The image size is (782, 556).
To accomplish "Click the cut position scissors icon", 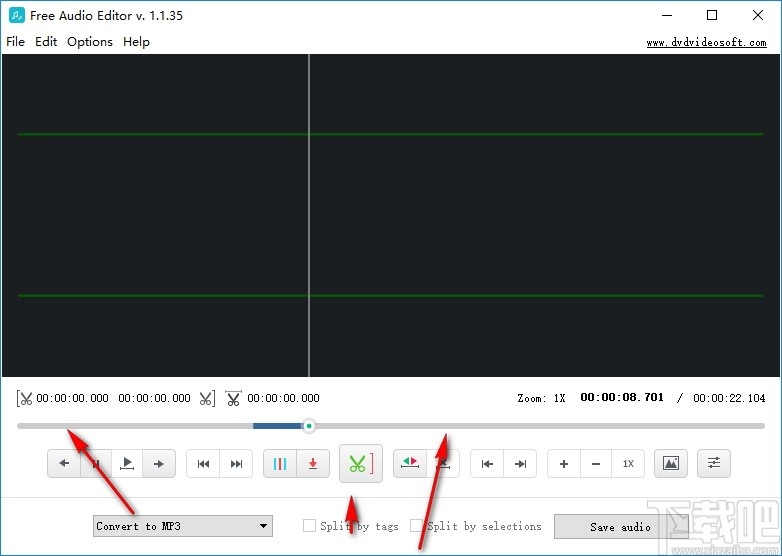I will (x=233, y=398).
